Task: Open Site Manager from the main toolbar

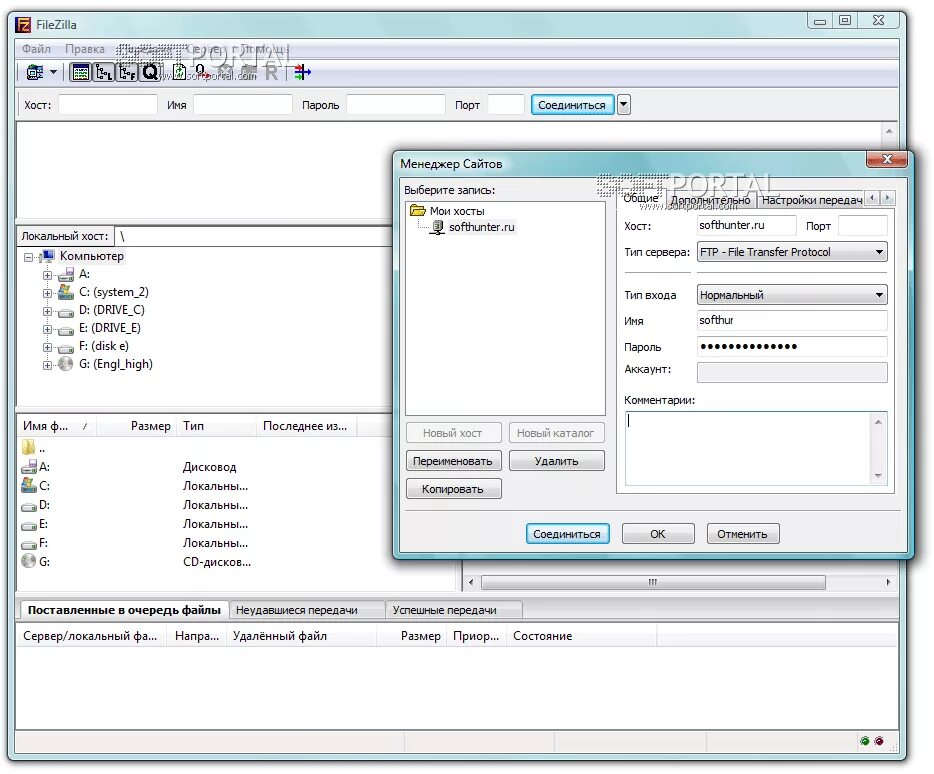Action: 35,73
